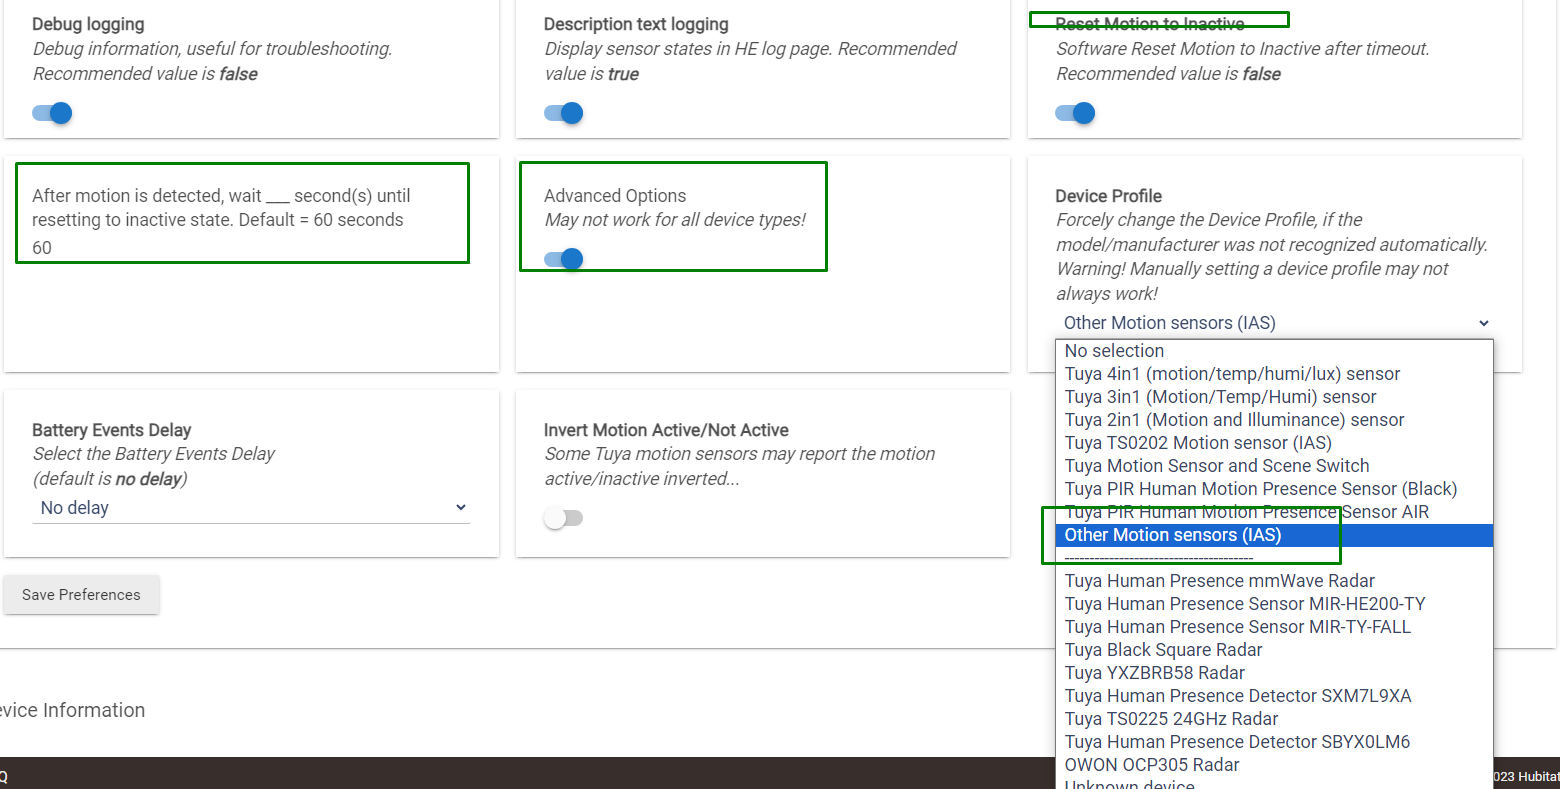Viewport: 1560px width, 789px height.
Task: Pick Tuya PIR Human Motion Presence Sensor (Black)
Action: [x=1274, y=489]
